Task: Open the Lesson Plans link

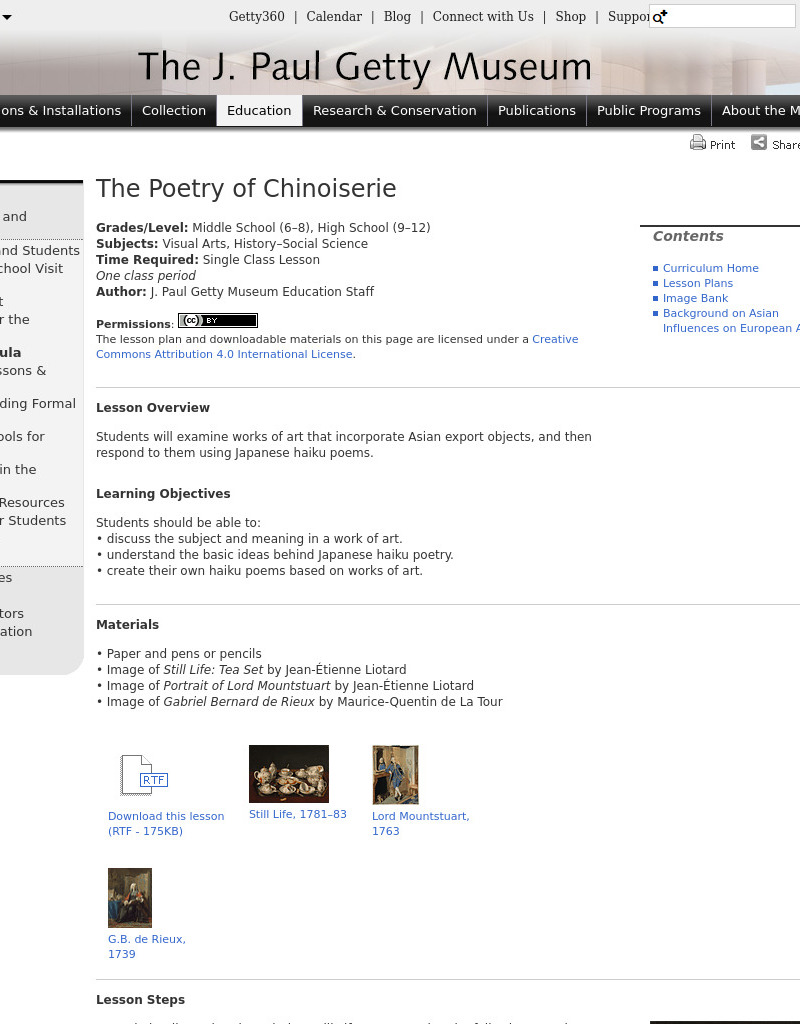Action: (698, 283)
